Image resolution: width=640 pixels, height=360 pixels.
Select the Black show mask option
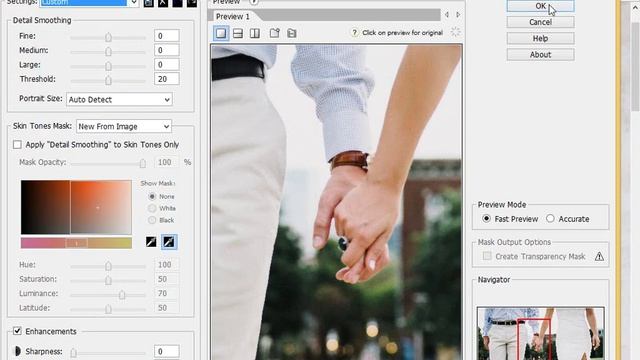152,220
